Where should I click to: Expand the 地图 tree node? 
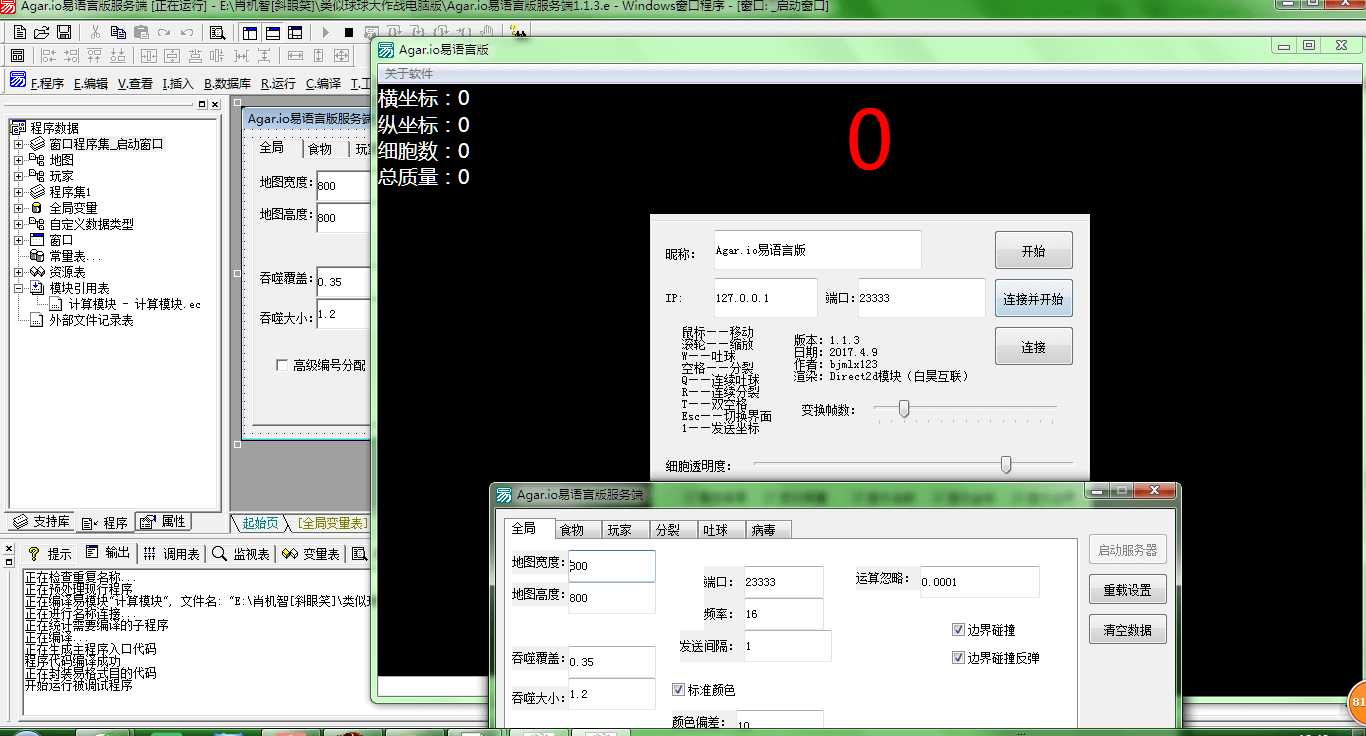pyautogui.click(x=18, y=160)
